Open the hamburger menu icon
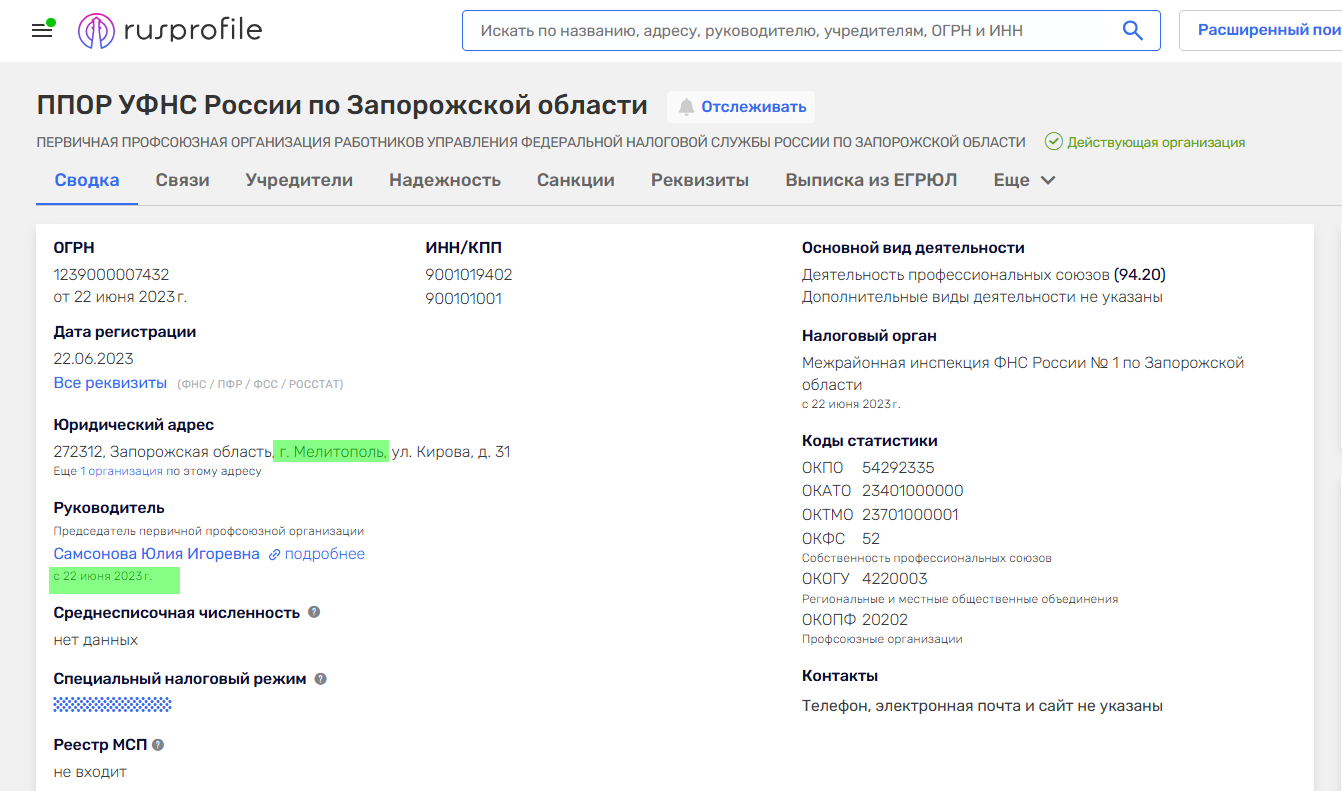The image size is (1342, 791). (x=42, y=31)
